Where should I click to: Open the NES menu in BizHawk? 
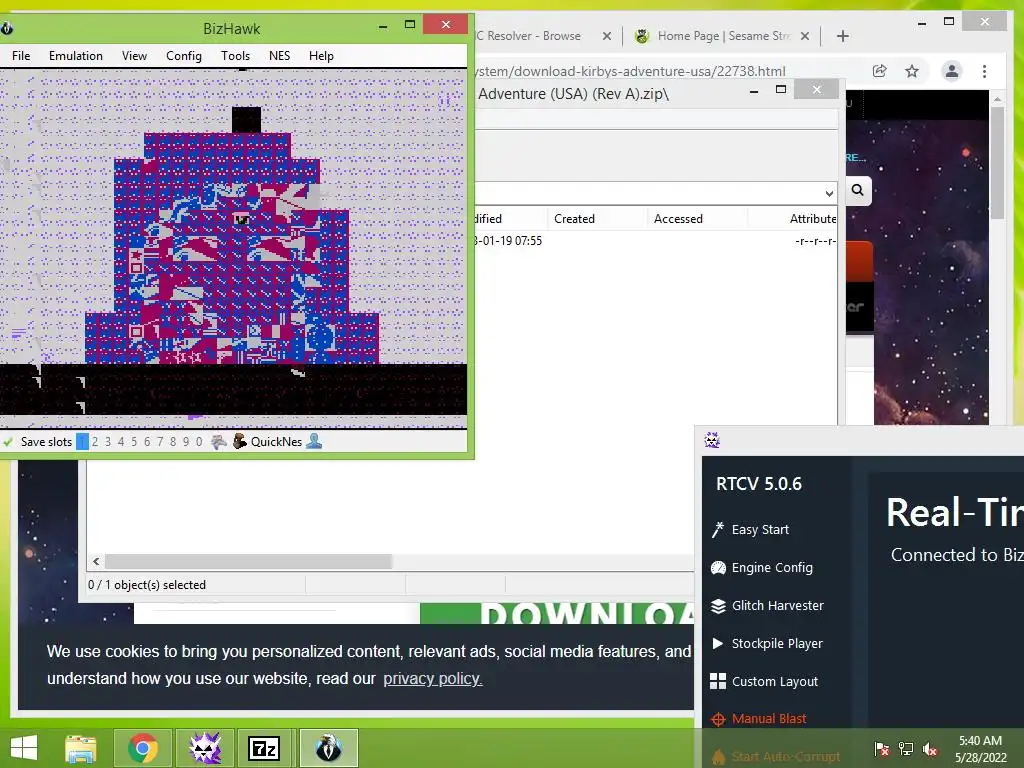pos(280,56)
